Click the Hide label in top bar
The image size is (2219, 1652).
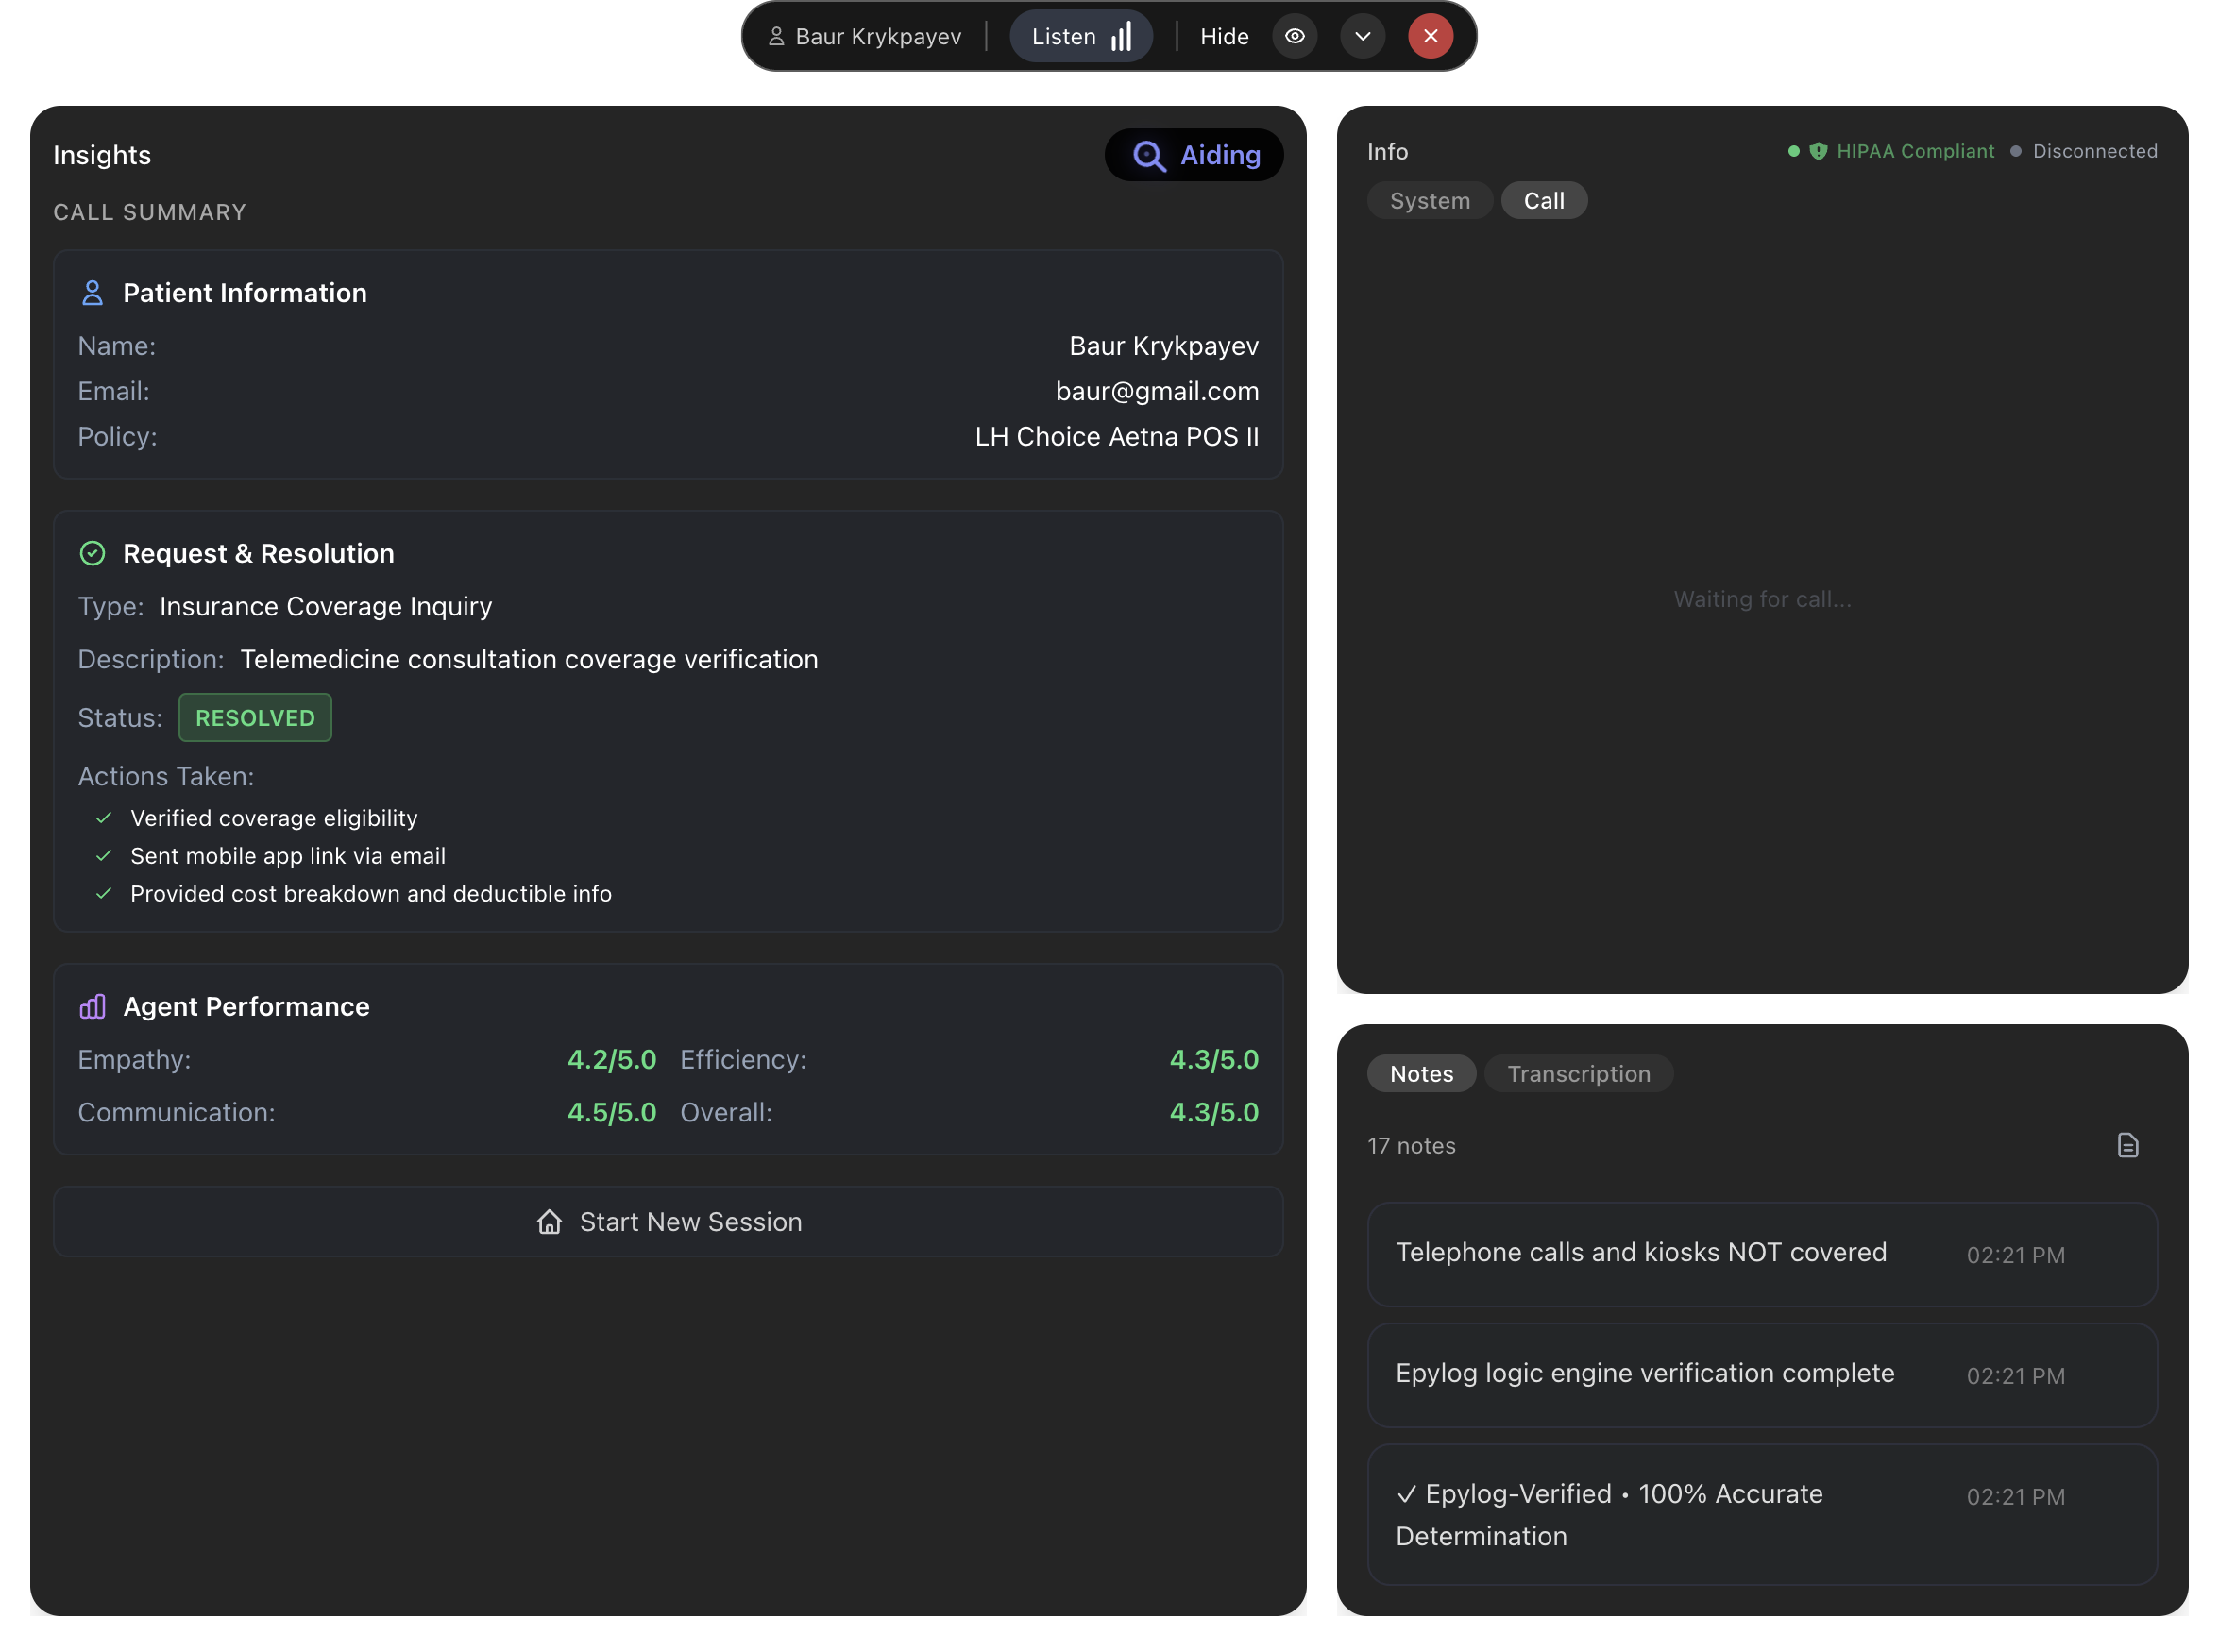(x=1224, y=37)
